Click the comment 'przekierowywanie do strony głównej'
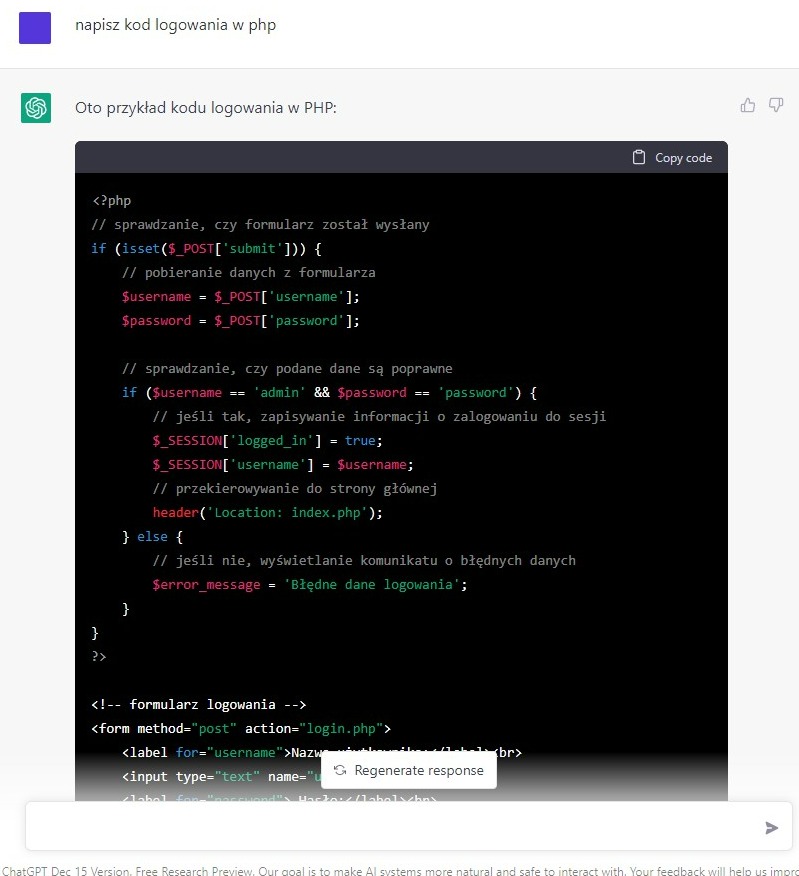 295,489
